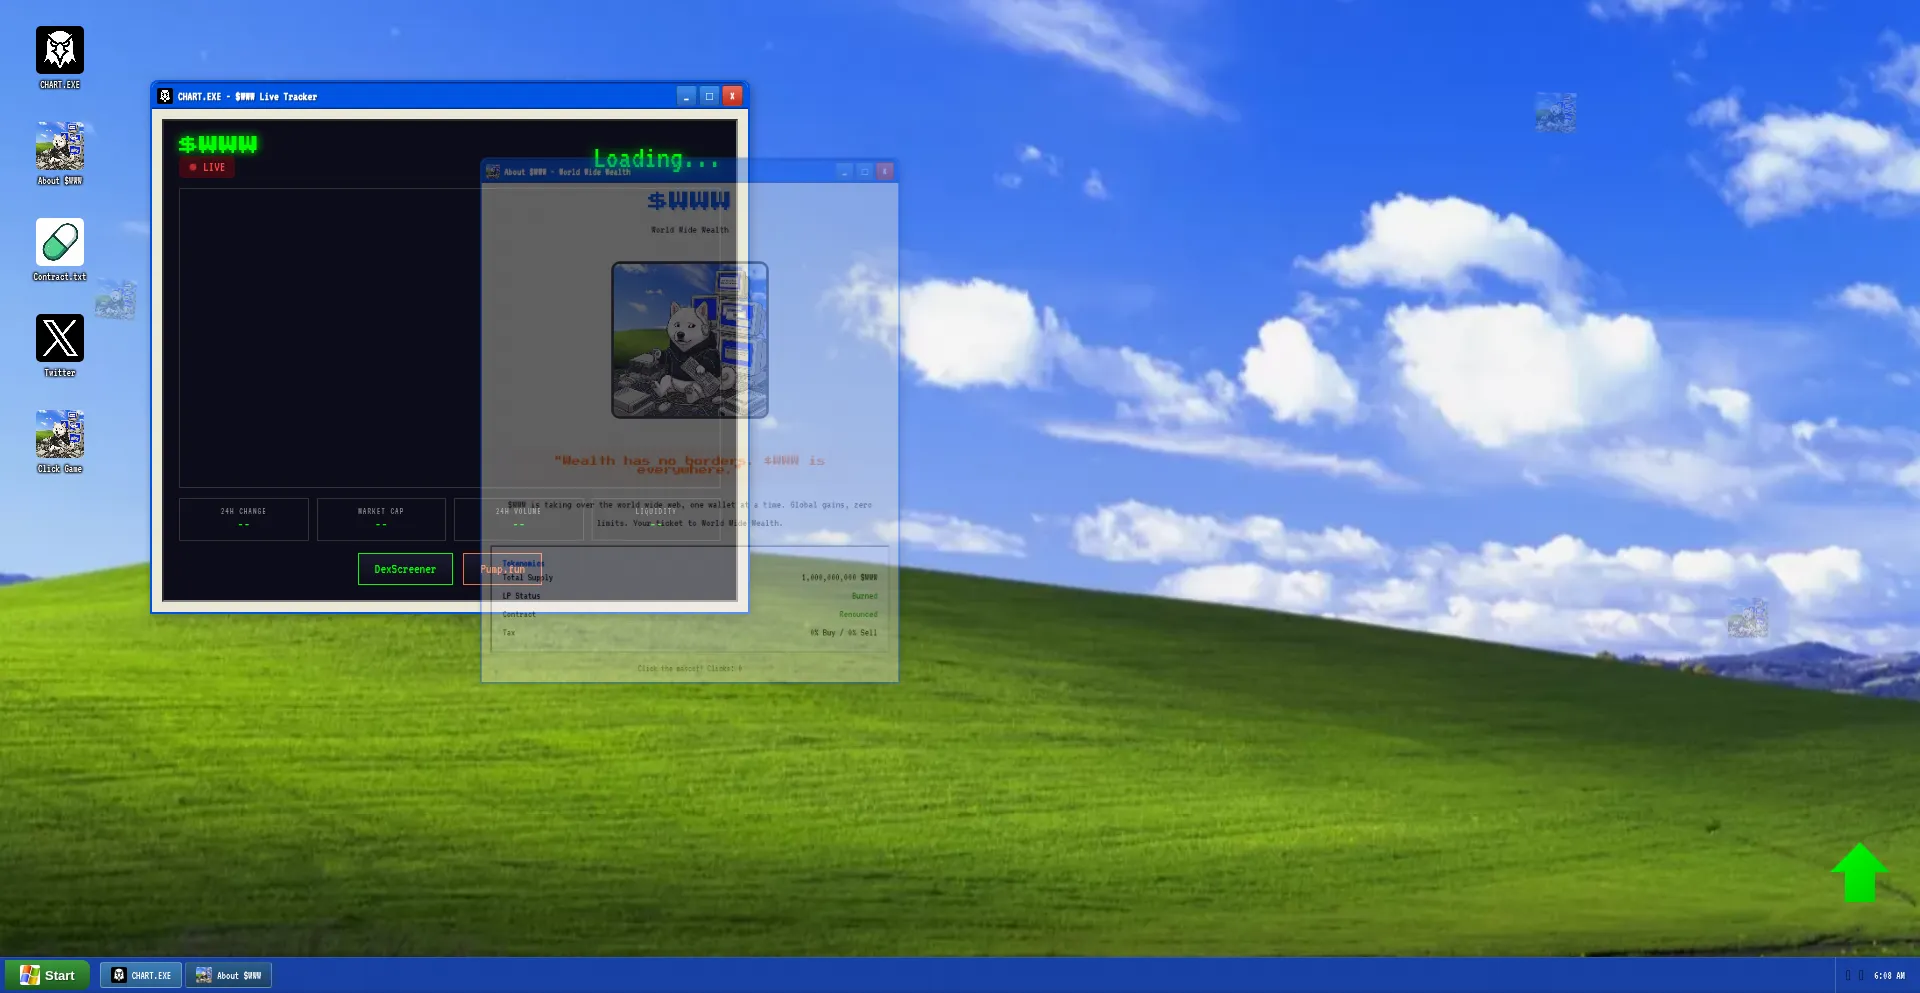The width and height of the screenshot is (1920, 993).
Task: Open the Contract.txt pill icon
Action: click(x=60, y=243)
